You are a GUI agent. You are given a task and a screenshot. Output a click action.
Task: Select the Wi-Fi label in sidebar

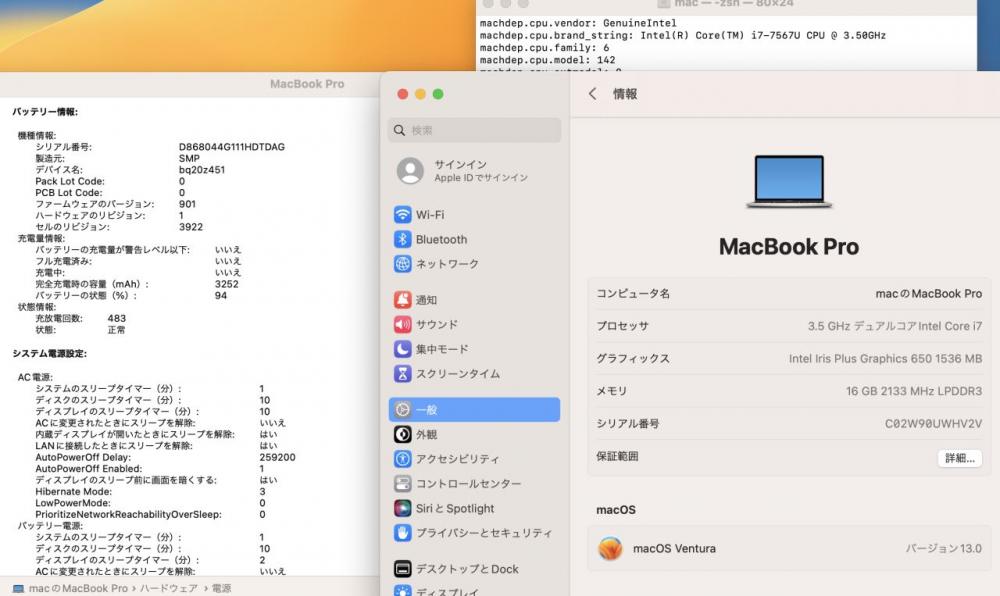[x=430, y=215]
